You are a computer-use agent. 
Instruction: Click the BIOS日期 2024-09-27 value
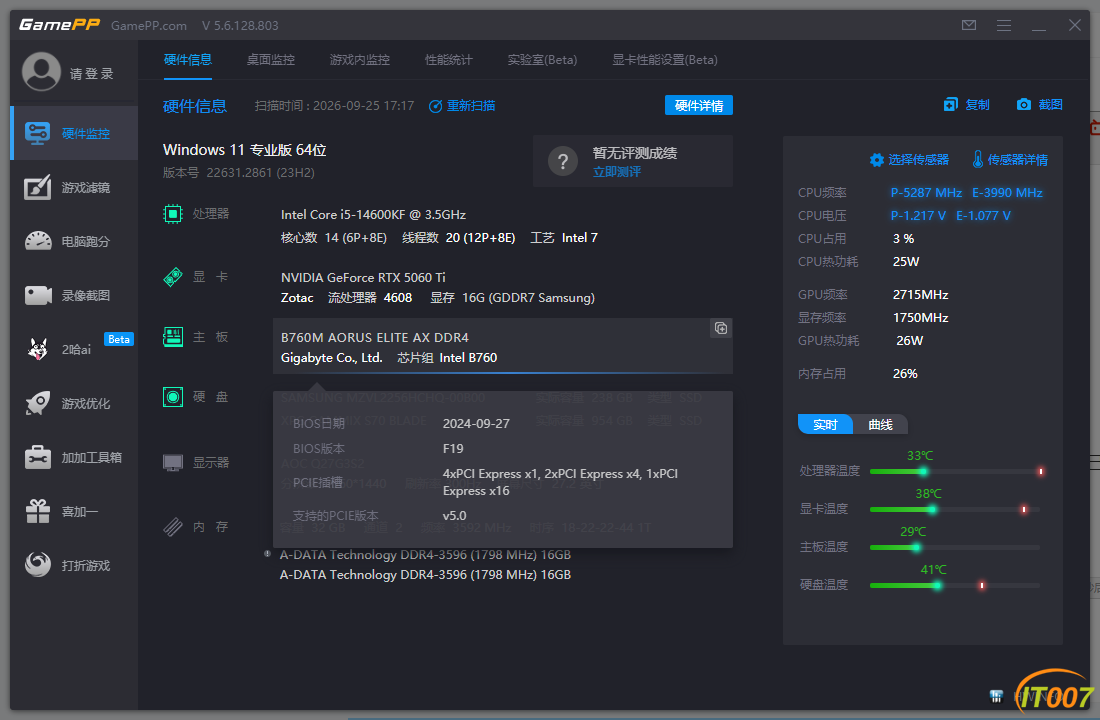[x=476, y=424]
